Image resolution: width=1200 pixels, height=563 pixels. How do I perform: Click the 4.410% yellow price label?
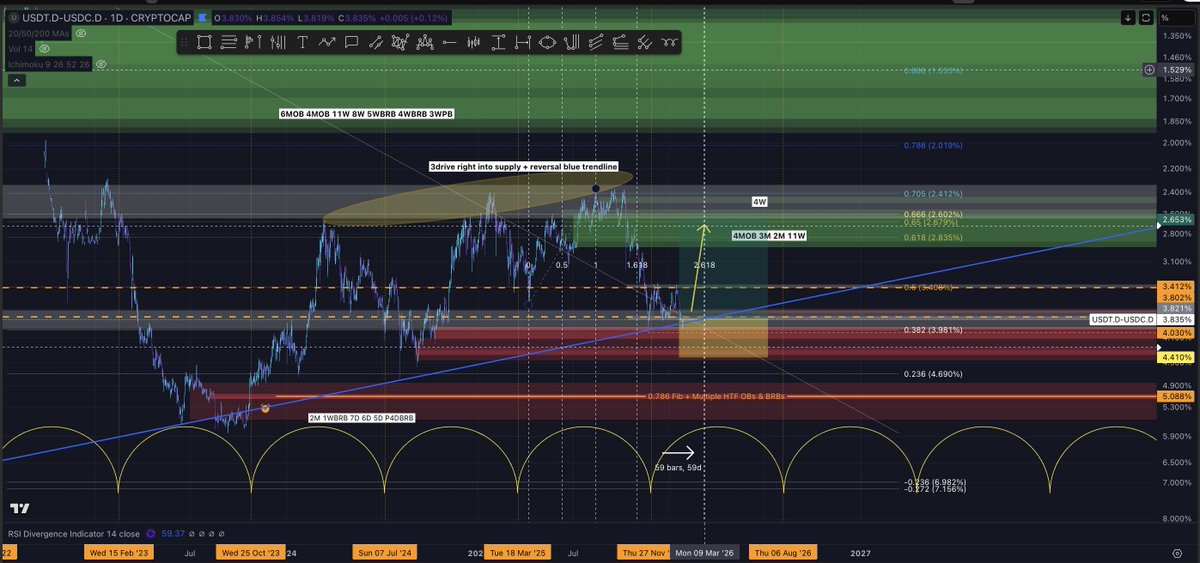pos(1176,356)
